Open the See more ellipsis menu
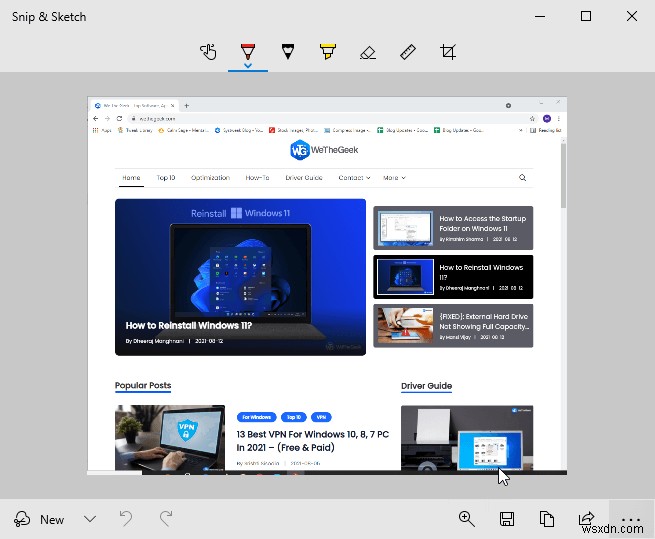The image size is (655, 539). click(631, 519)
